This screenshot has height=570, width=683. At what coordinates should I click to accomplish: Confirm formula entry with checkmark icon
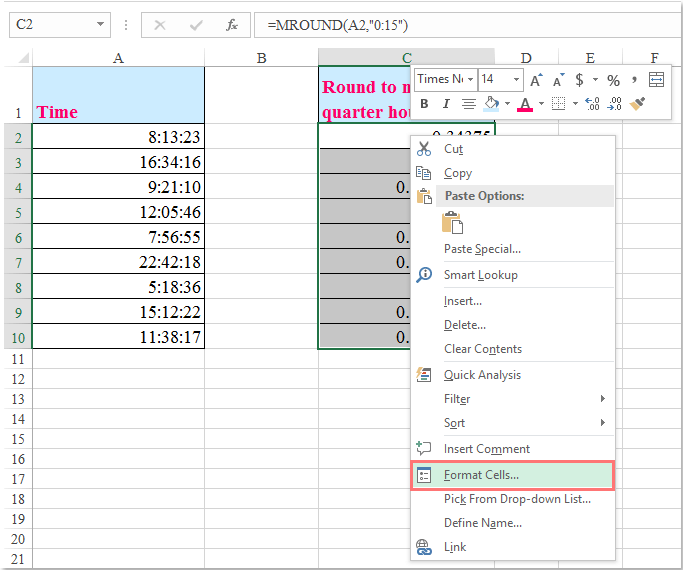(x=196, y=25)
